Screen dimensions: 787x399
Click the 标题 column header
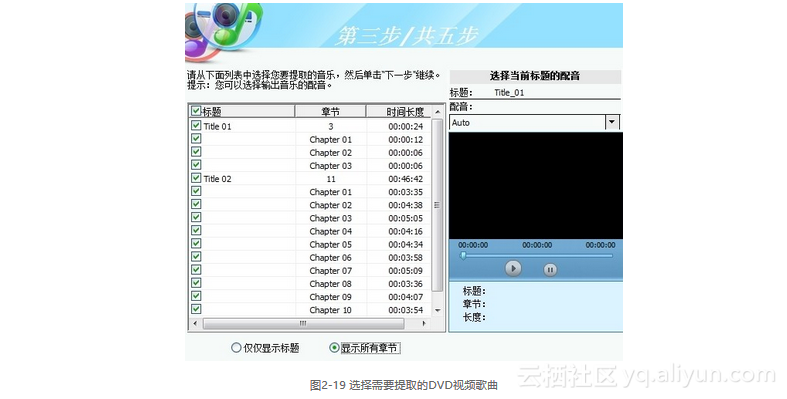[242, 111]
